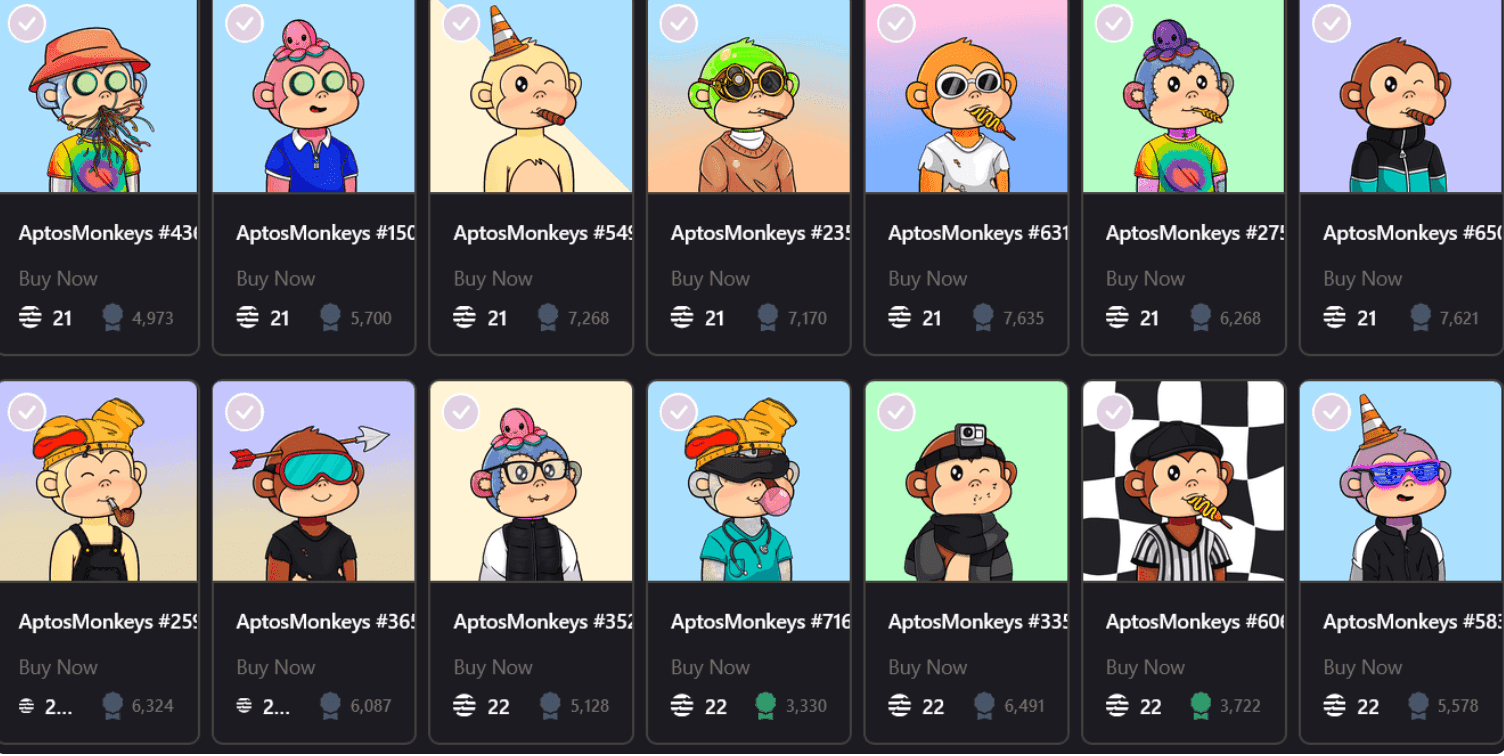Open the orange bucket-hat monkey thumbnail
Screen dimensions: 1504x756
pos(99,96)
